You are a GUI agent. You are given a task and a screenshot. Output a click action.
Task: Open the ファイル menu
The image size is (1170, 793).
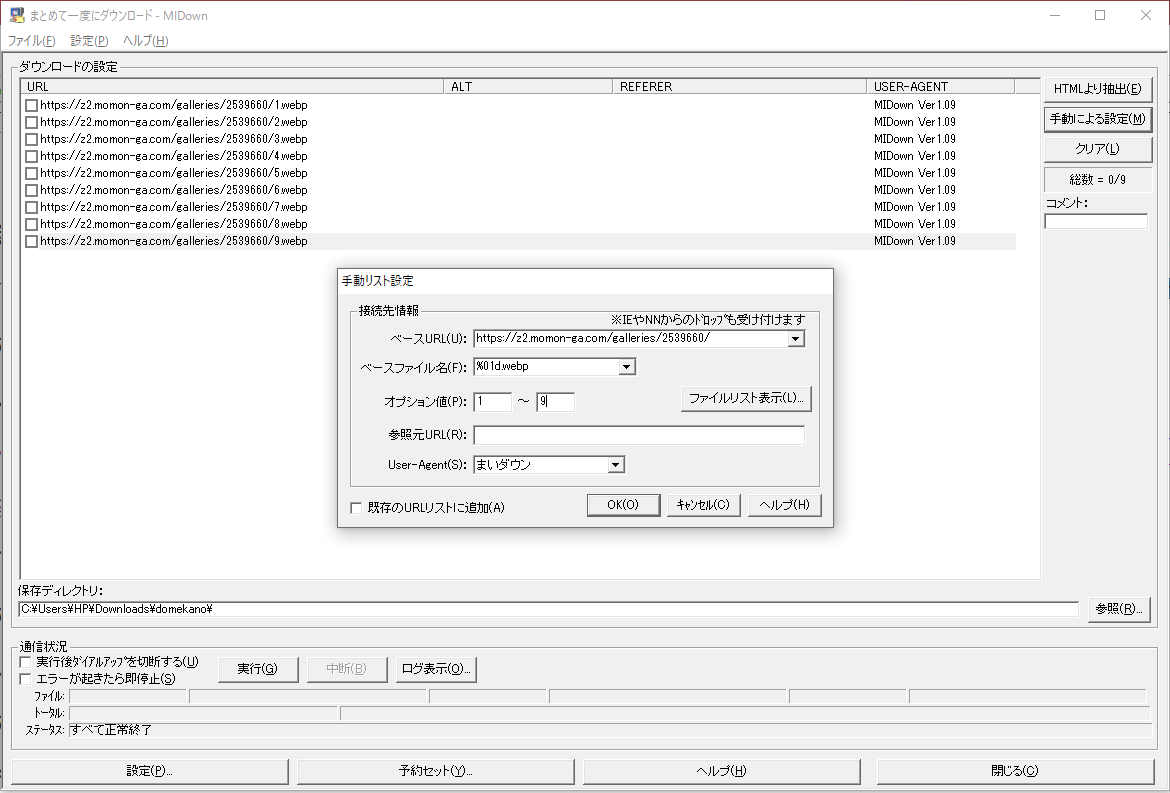tap(31, 40)
